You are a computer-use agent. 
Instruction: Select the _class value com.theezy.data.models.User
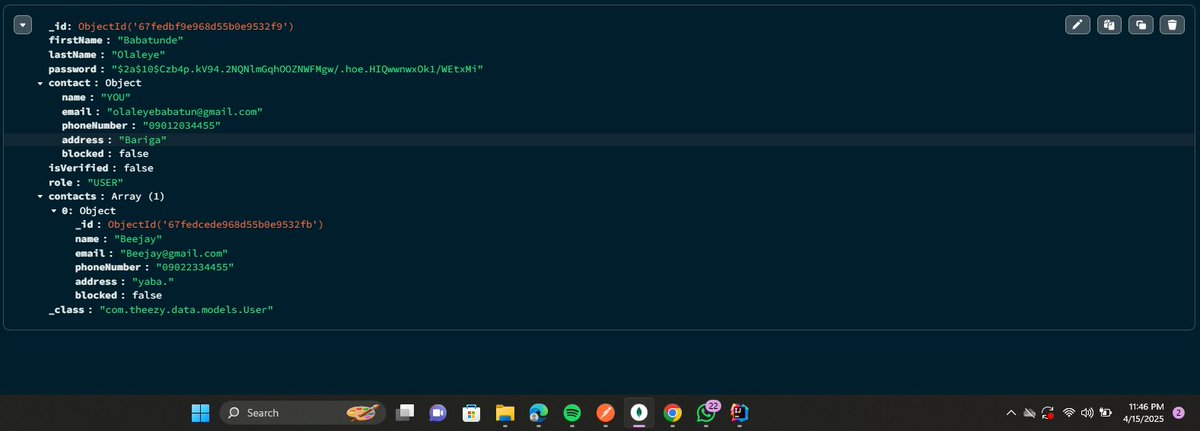186,311
